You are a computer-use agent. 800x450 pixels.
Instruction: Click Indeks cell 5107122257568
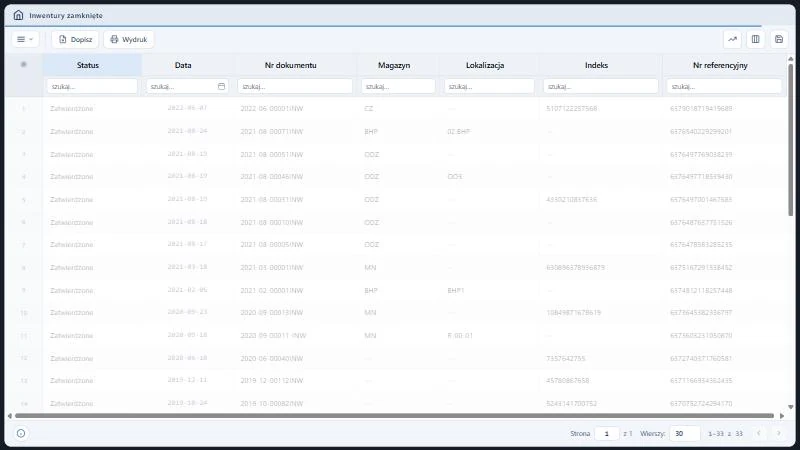click(571, 109)
